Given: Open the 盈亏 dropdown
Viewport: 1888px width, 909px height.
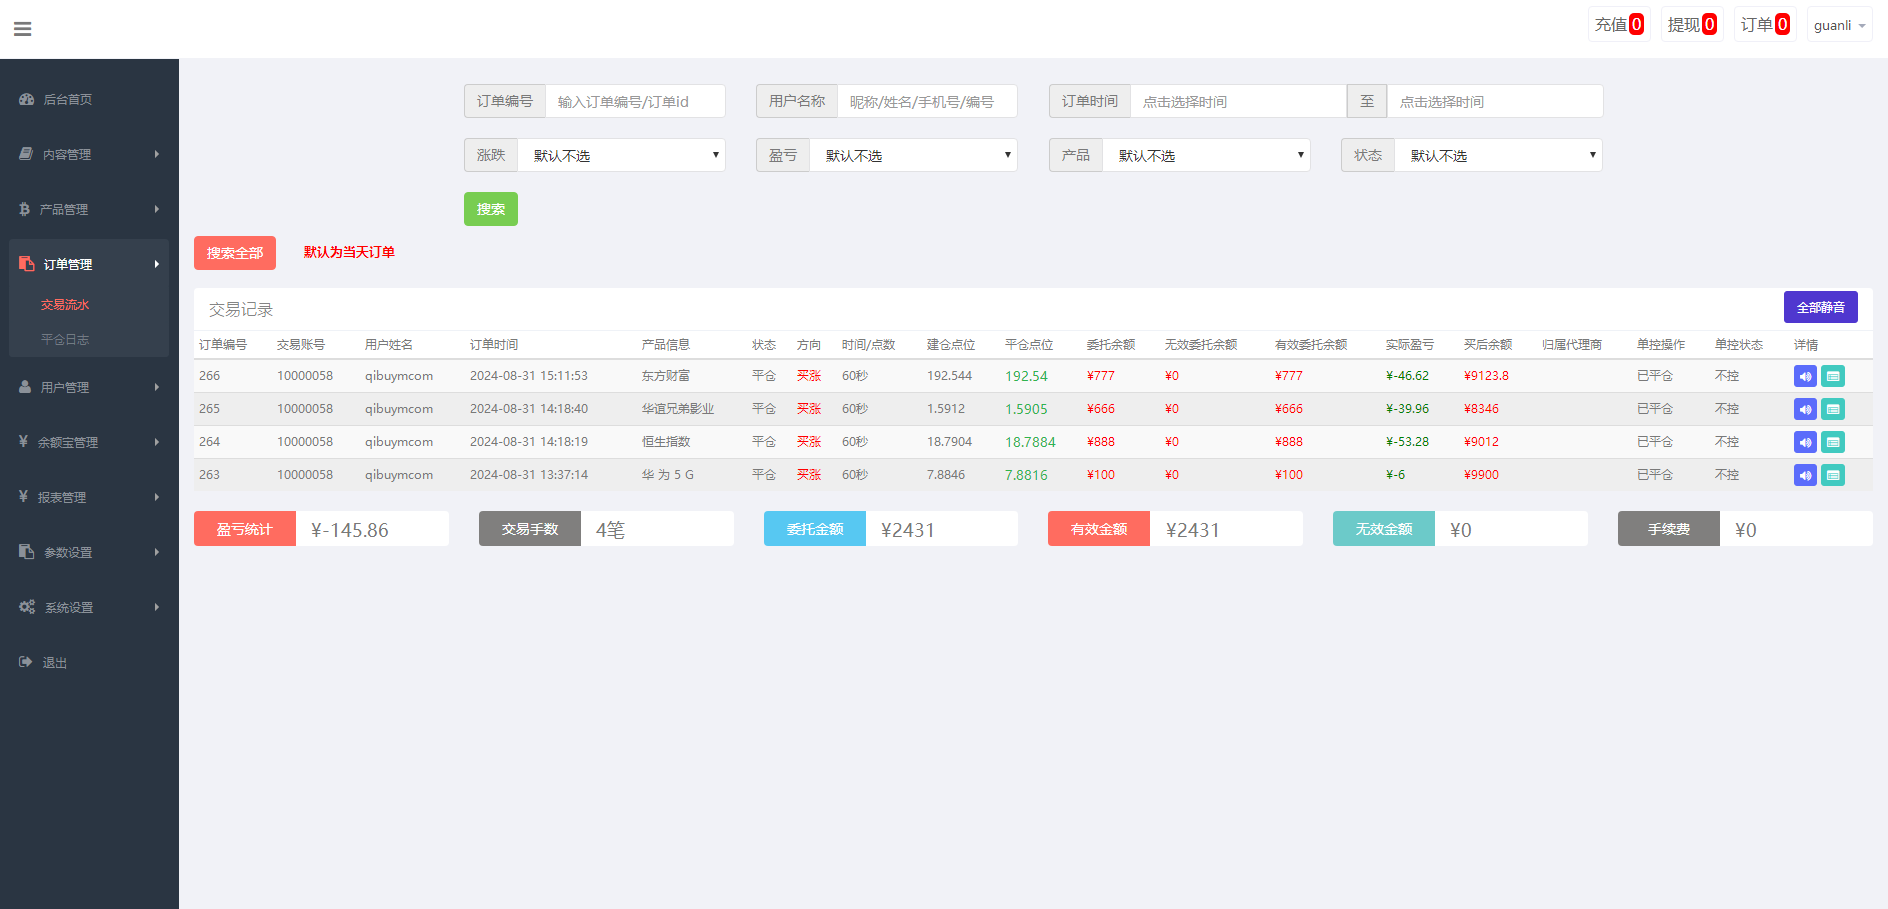Looking at the screenshot, I should (912, 155).
